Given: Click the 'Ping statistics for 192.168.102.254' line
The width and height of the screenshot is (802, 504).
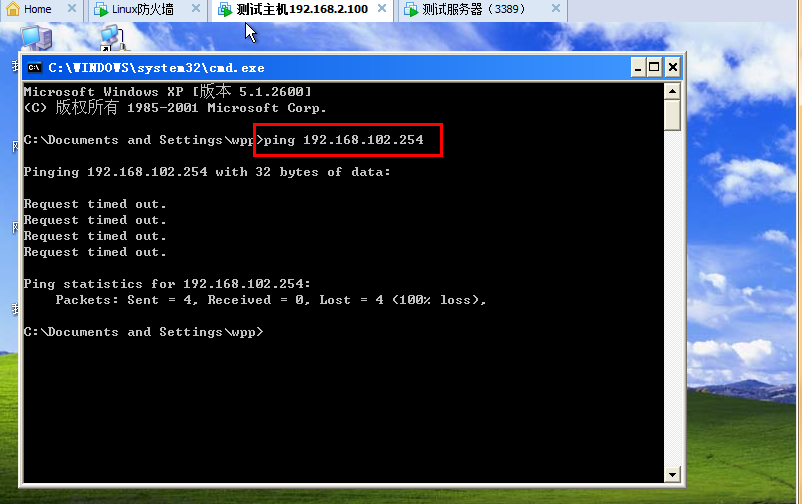Looking at the screenshot, I should click(x=167, y=283).
